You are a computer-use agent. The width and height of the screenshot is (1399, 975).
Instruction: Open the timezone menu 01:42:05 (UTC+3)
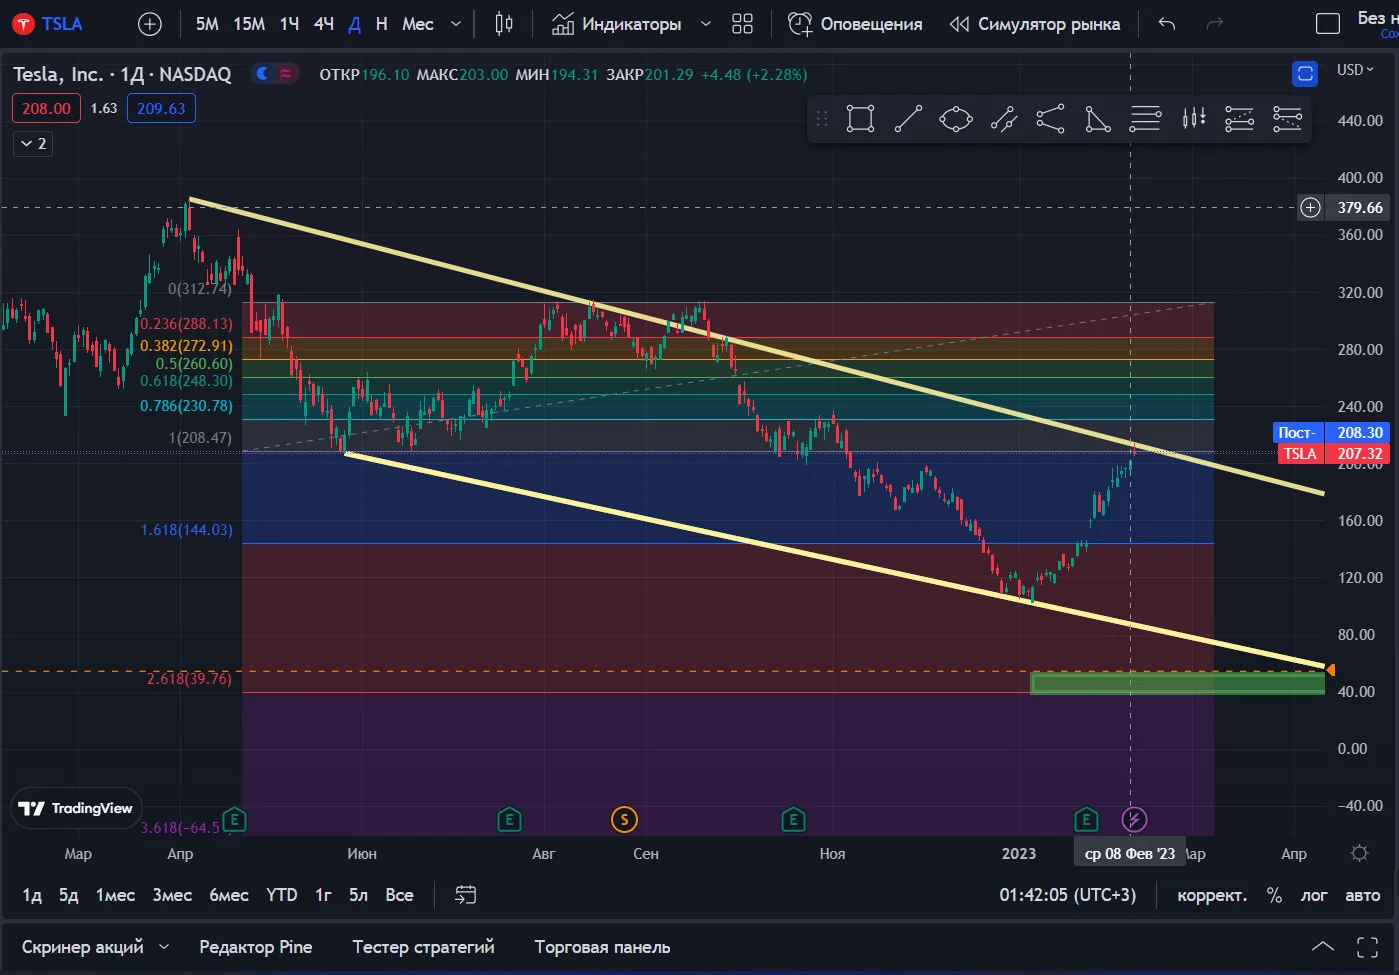coord(1068,895)
